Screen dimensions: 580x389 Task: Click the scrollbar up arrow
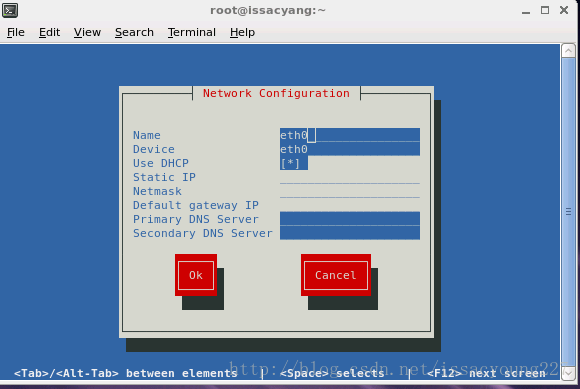coord(569,51)
